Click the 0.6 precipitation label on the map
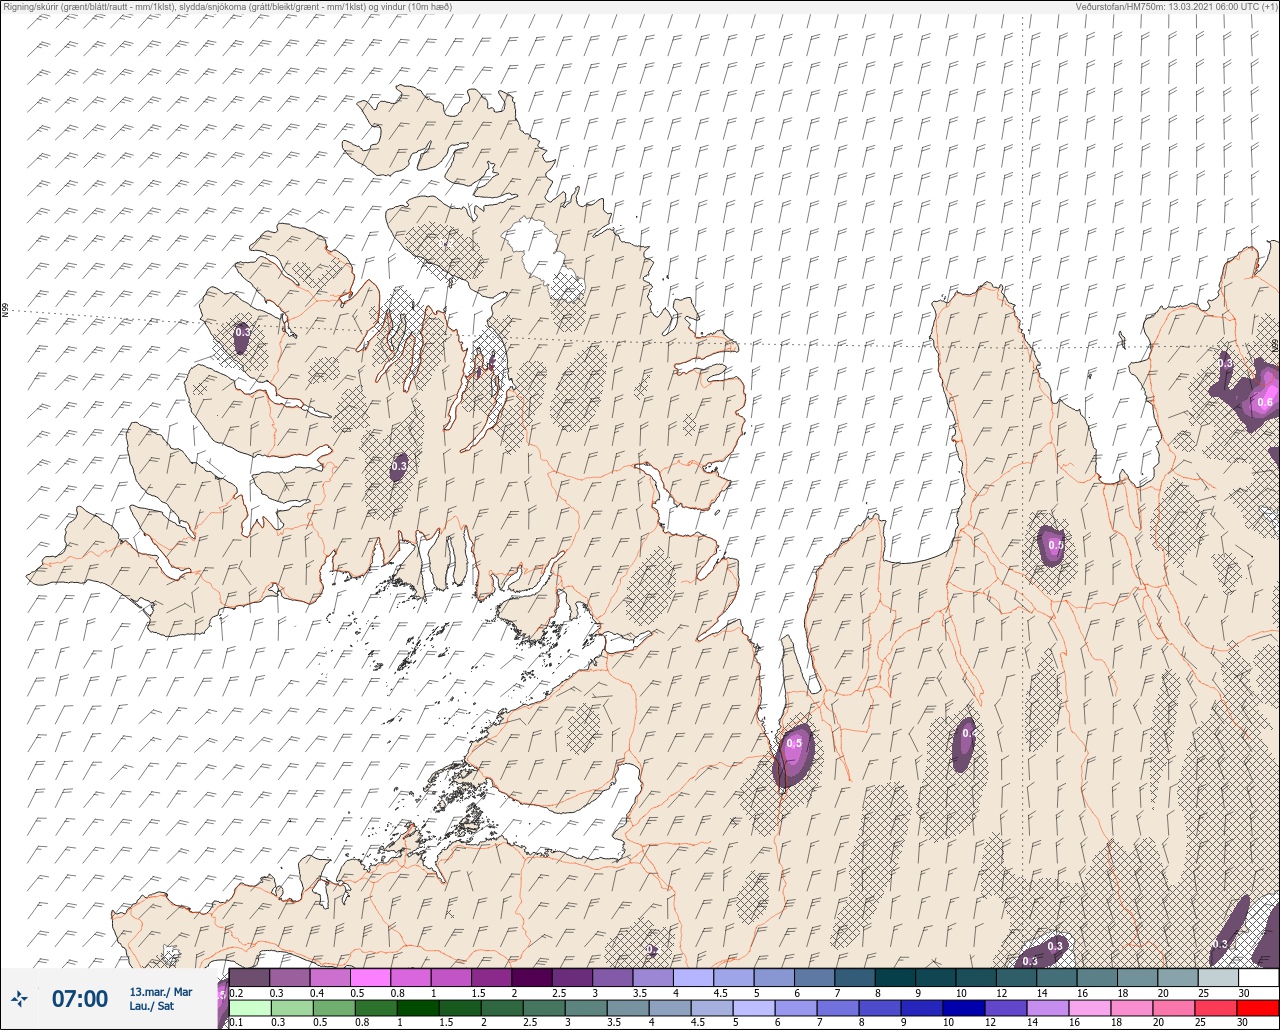Screen dimensions: 1280x1030 (1265, 403)
